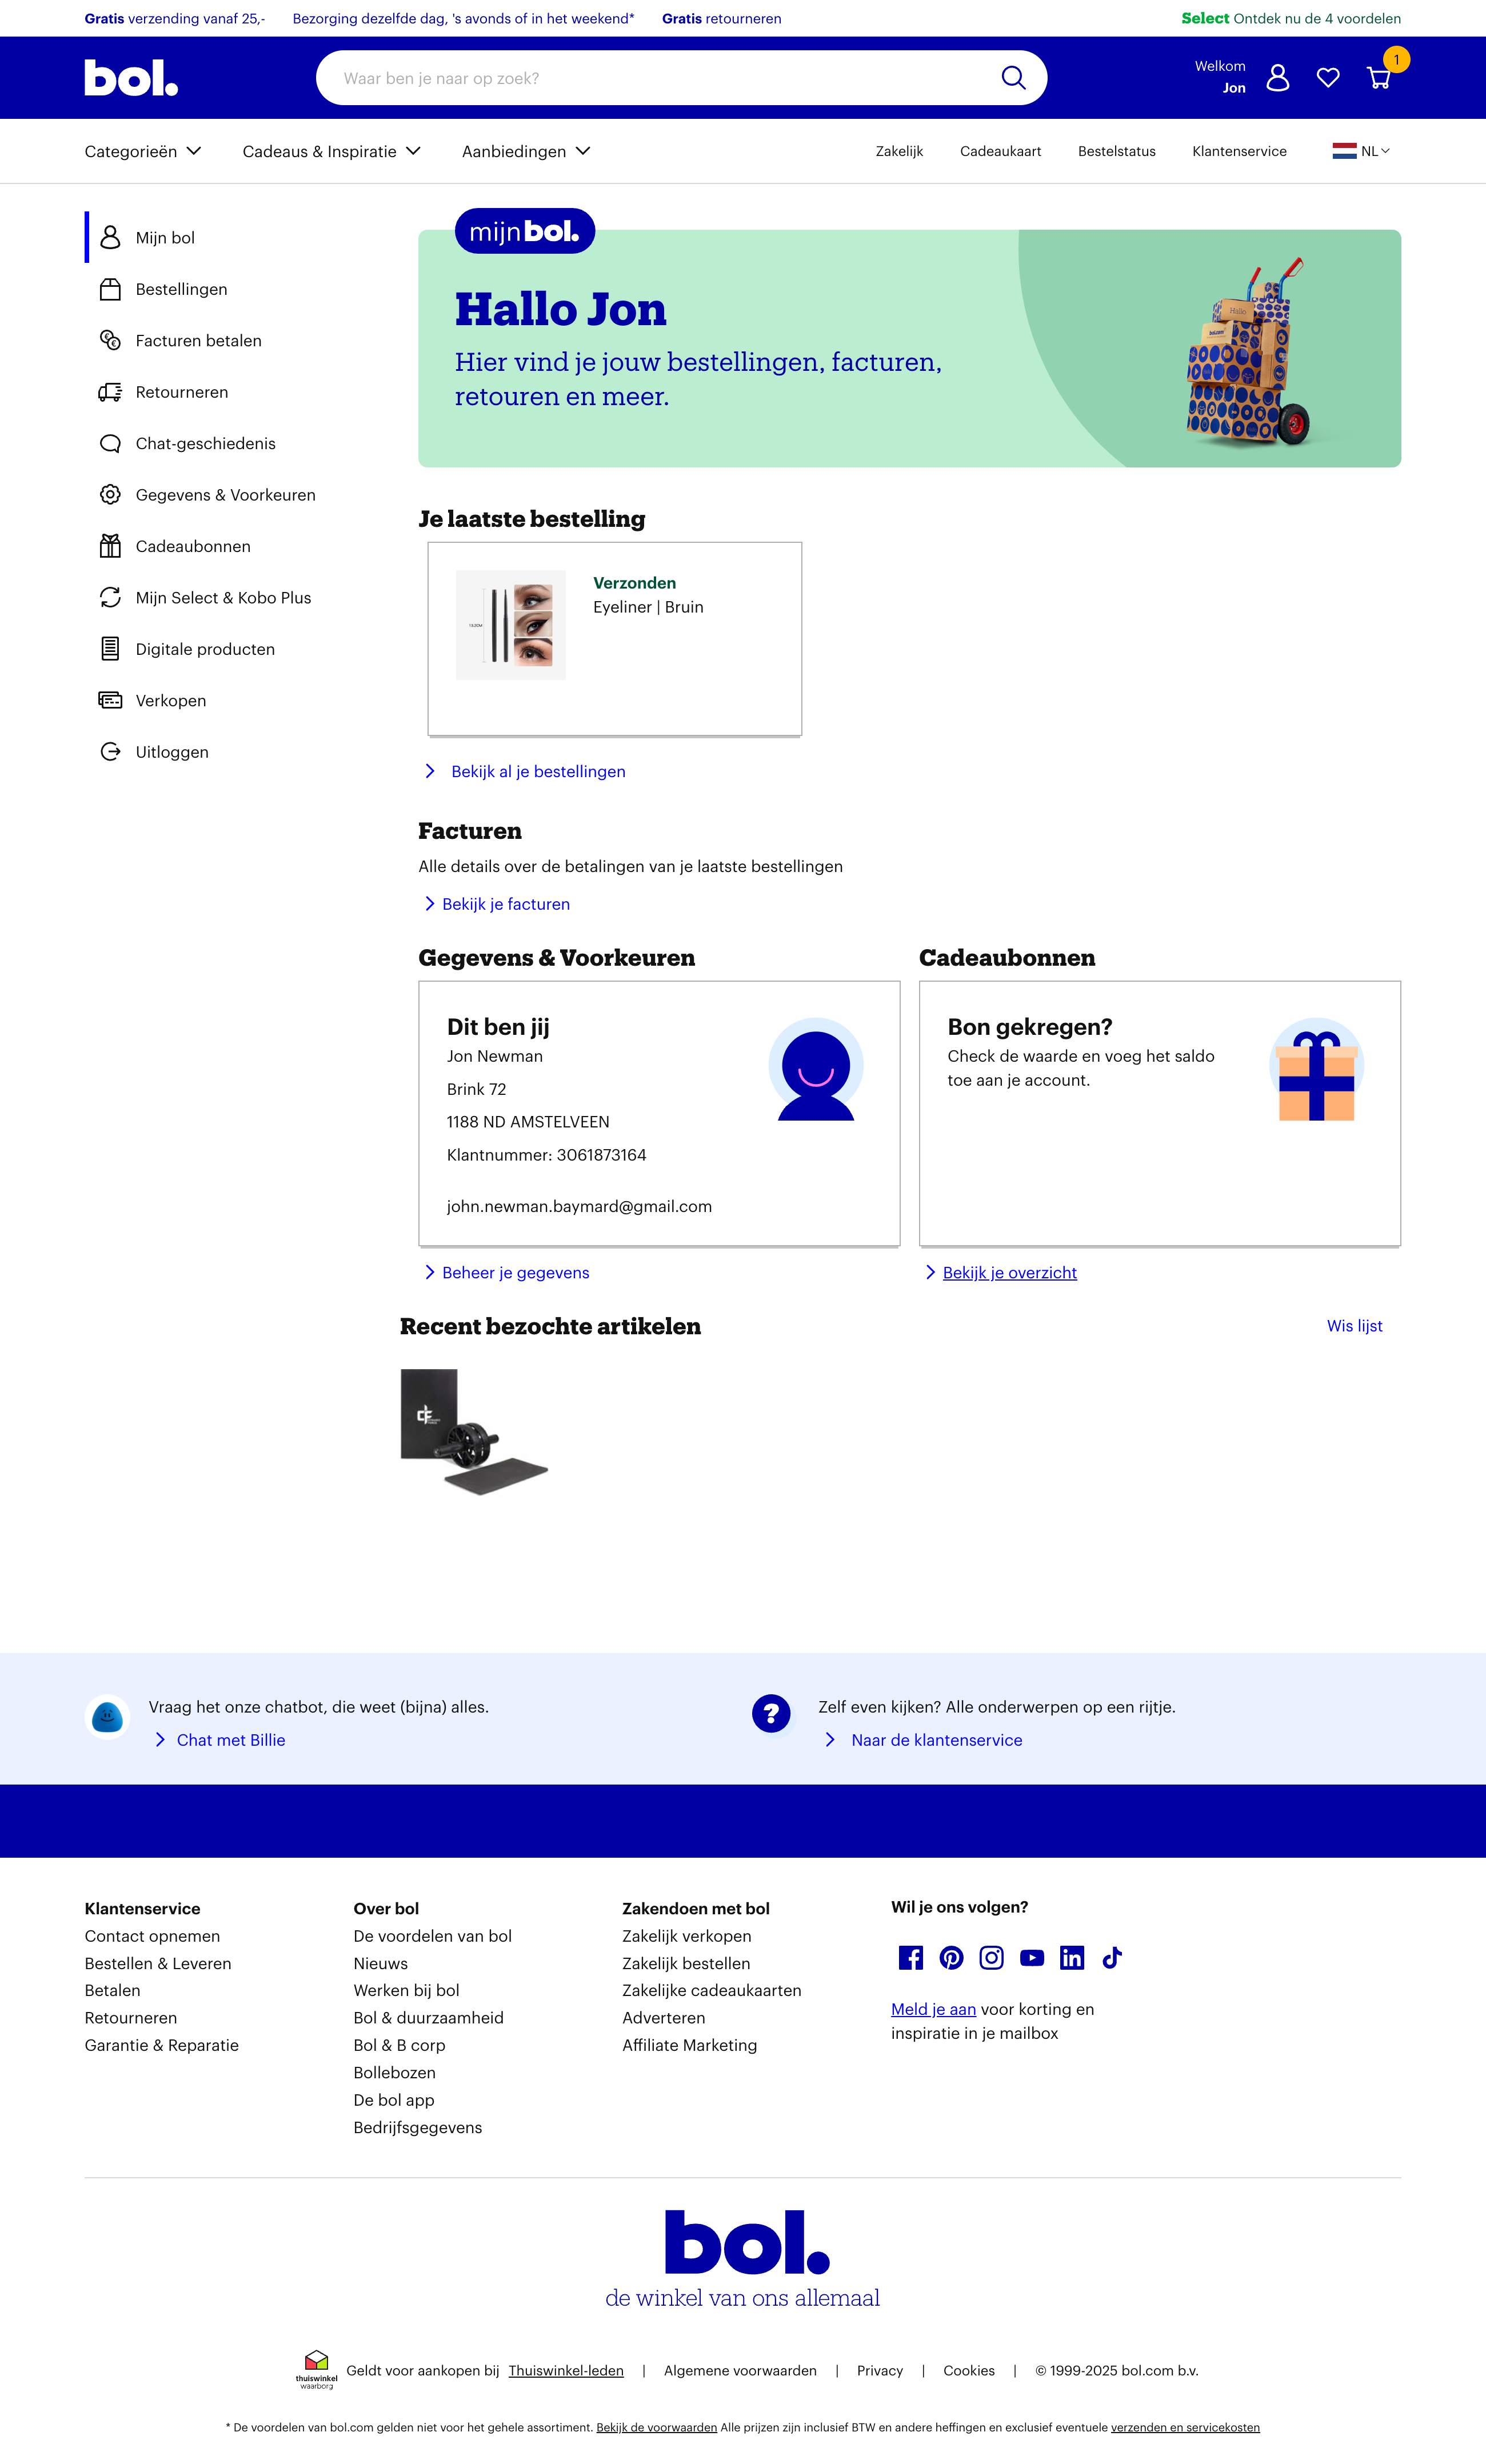Viewport: 1486px width, 2464px height.
Task: Open the wishlist heart icon
Action: tap(1328, 77)
